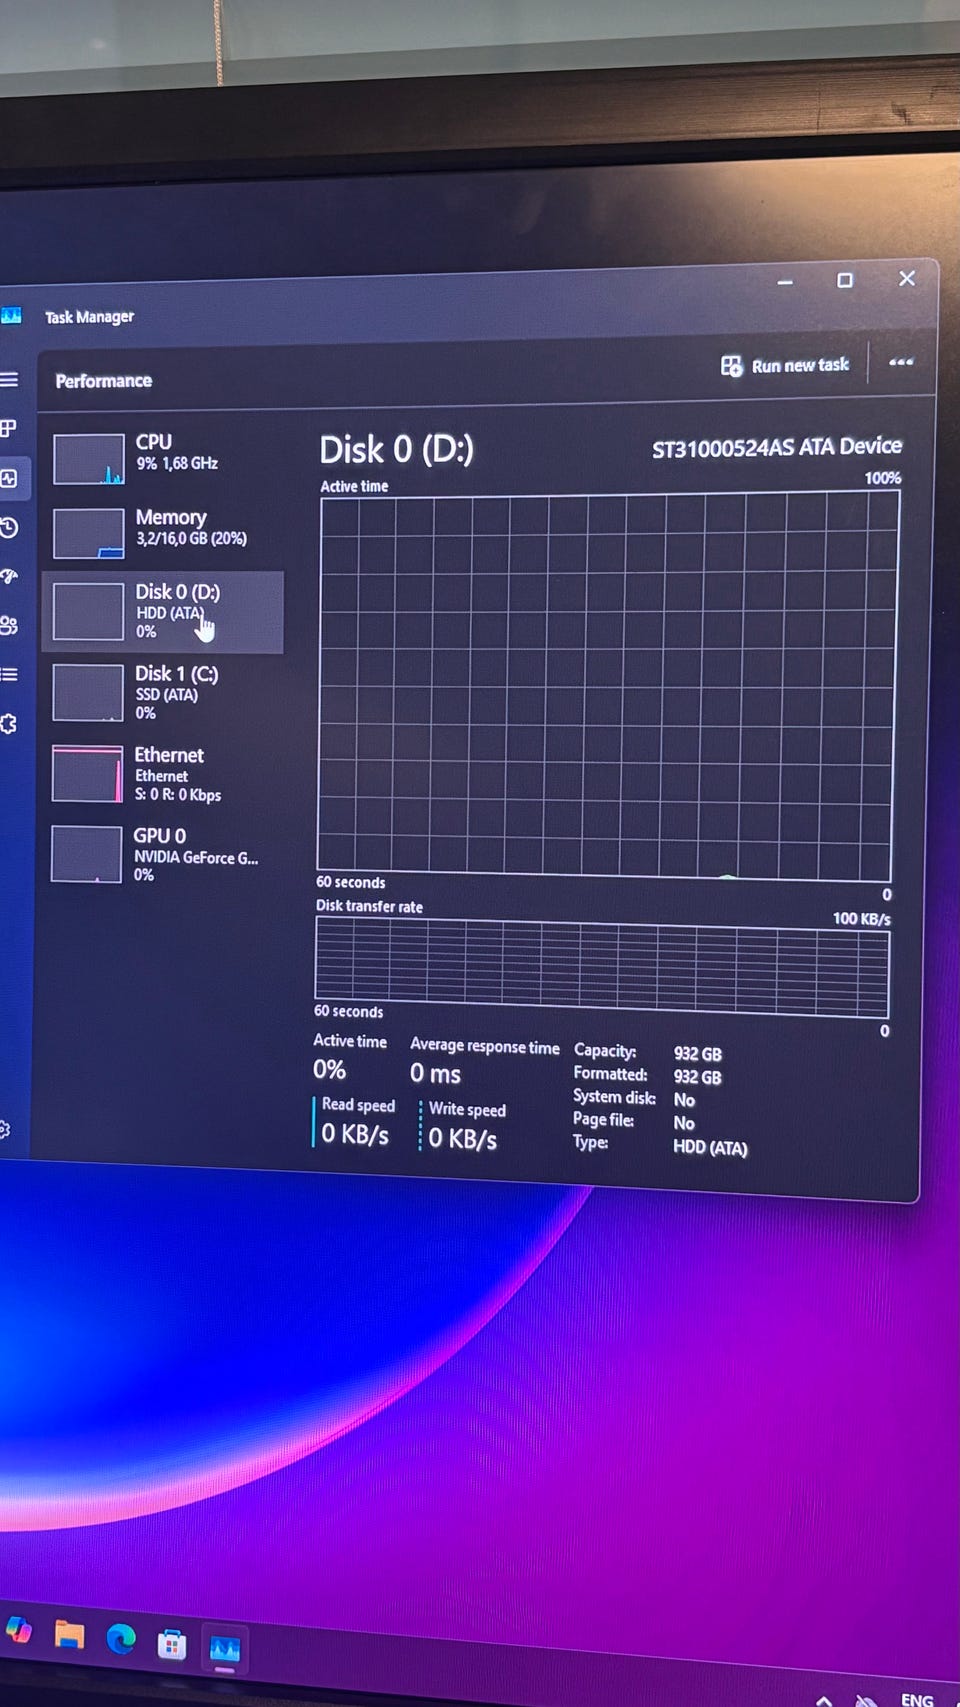Launch Microsoft Edge from the taskbar
This screenshot has height=1707, width=960.
121,1639
